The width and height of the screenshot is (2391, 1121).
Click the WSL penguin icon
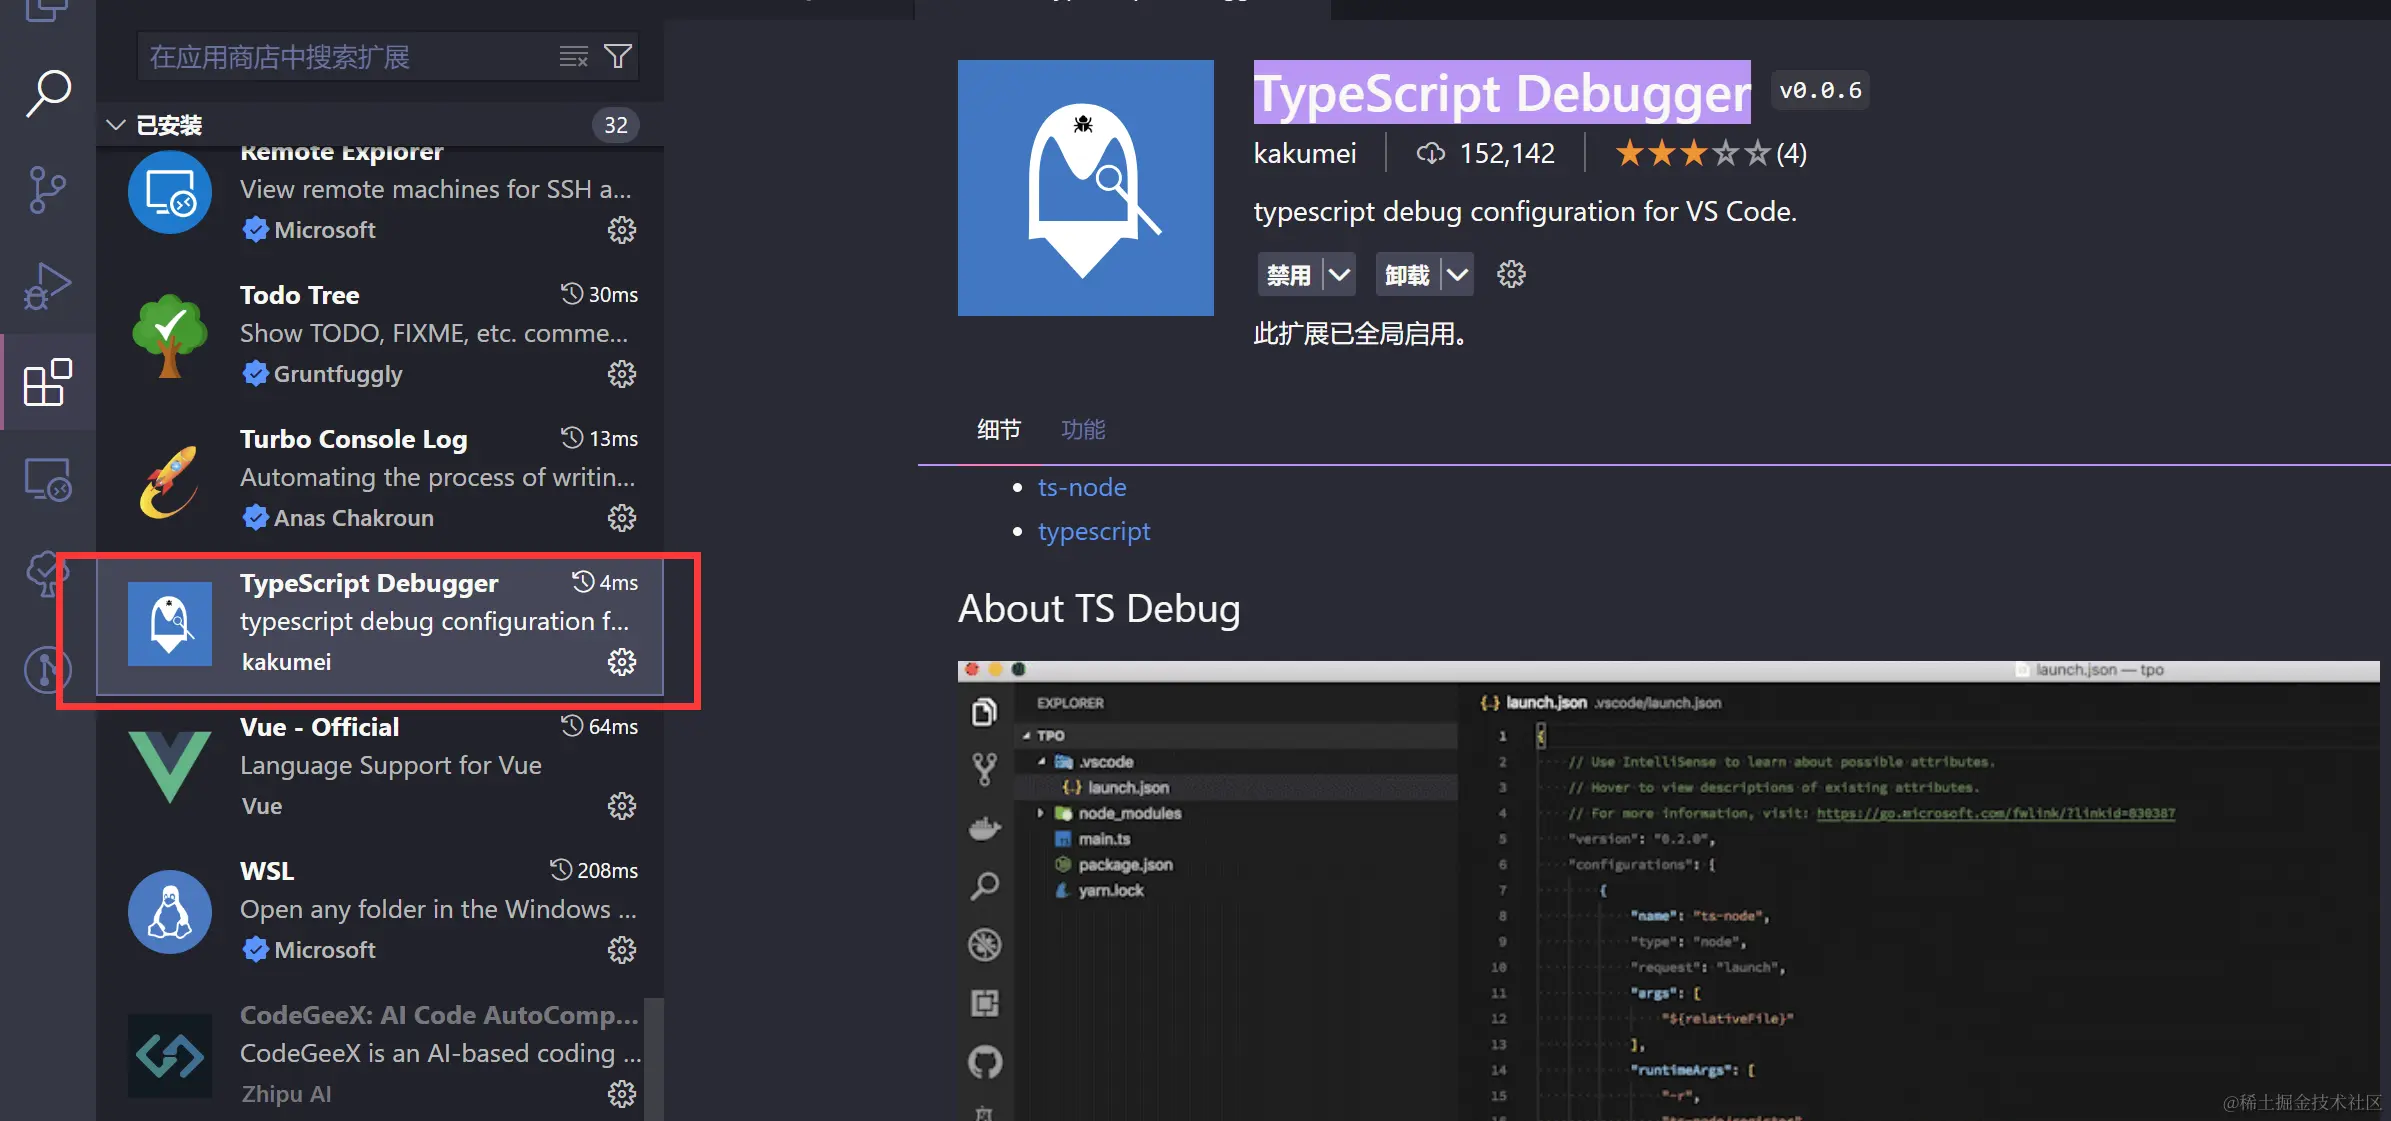[x=170, y=912]
